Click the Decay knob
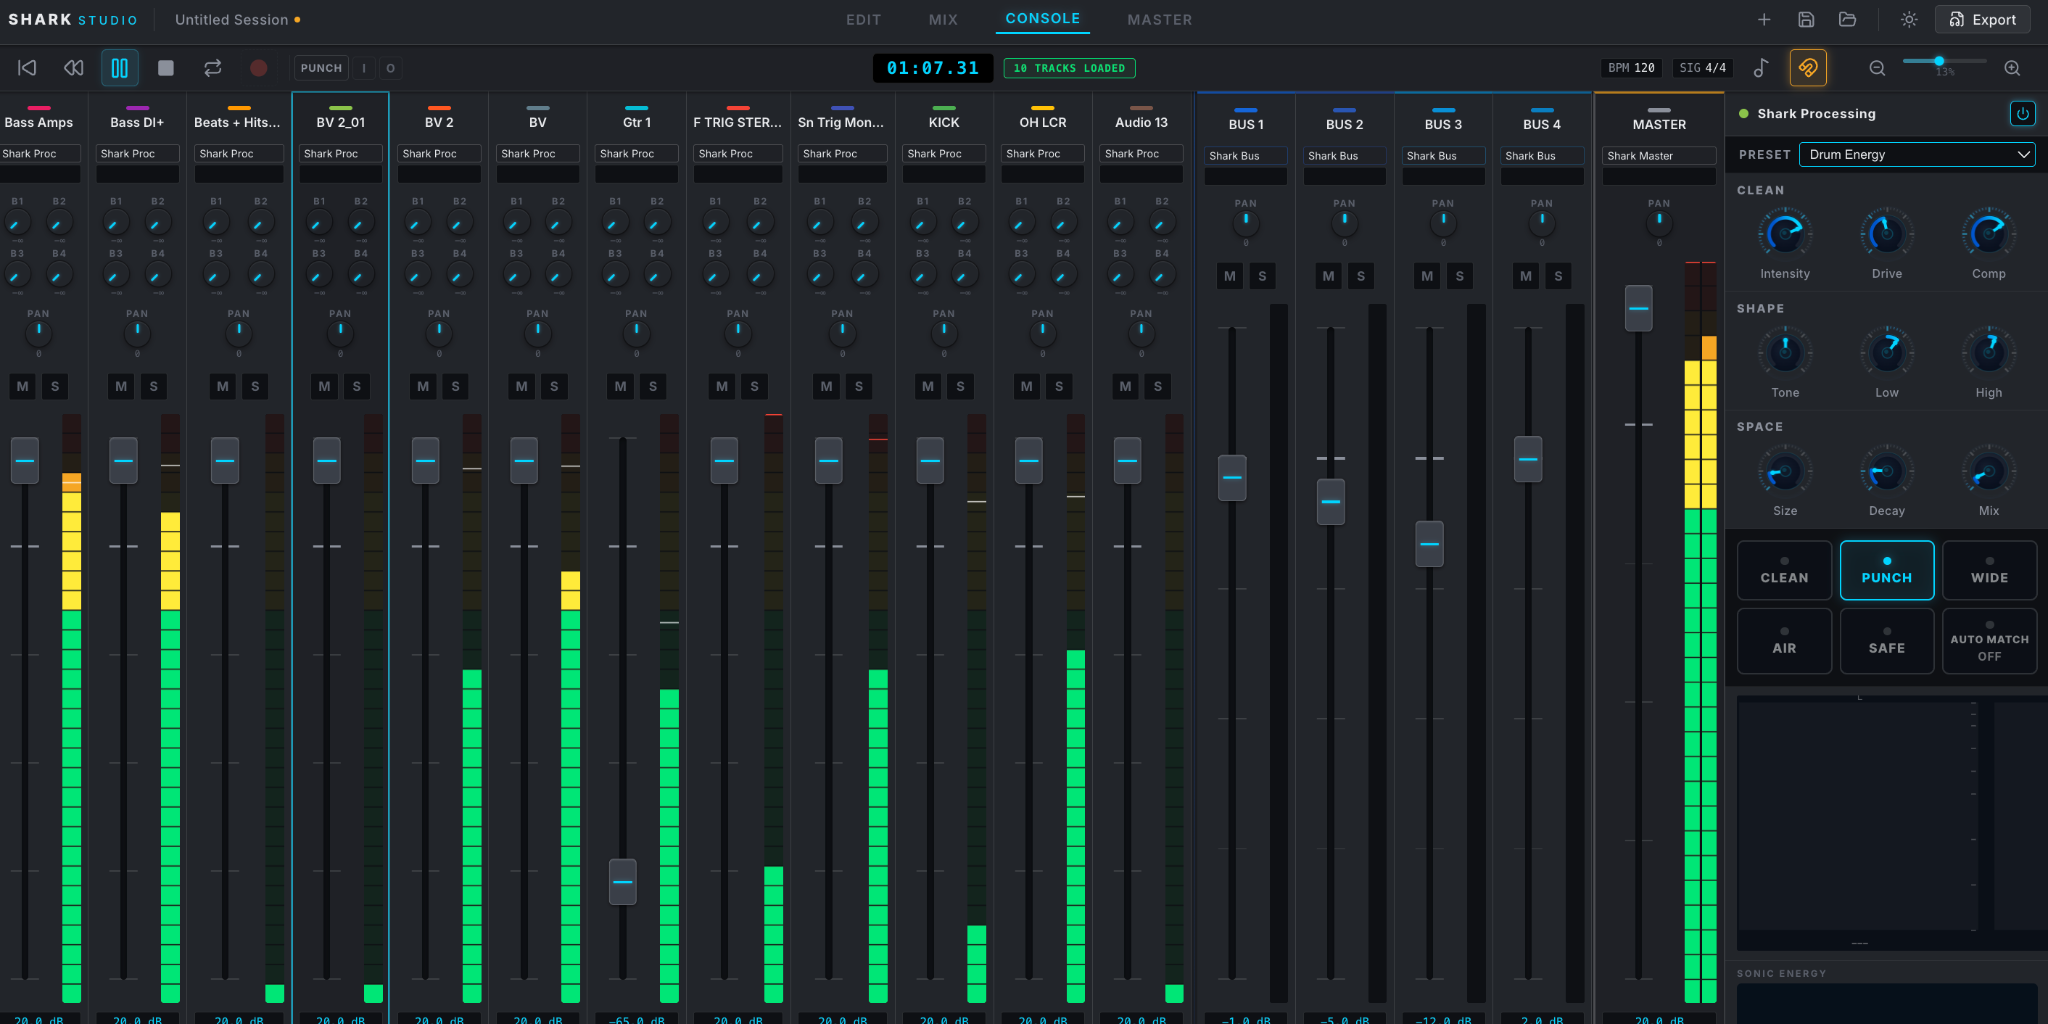Screen dimensions: 2048x1024 coord(1887,471)
